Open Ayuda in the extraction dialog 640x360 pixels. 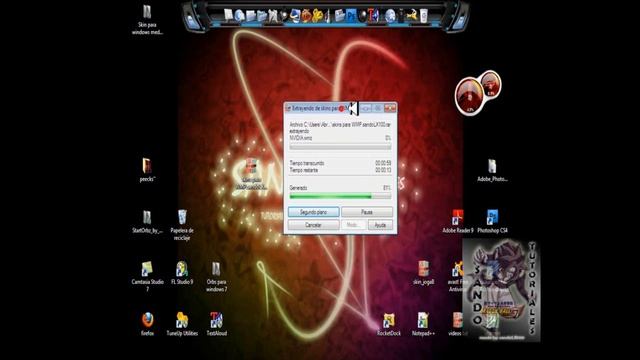380,225
